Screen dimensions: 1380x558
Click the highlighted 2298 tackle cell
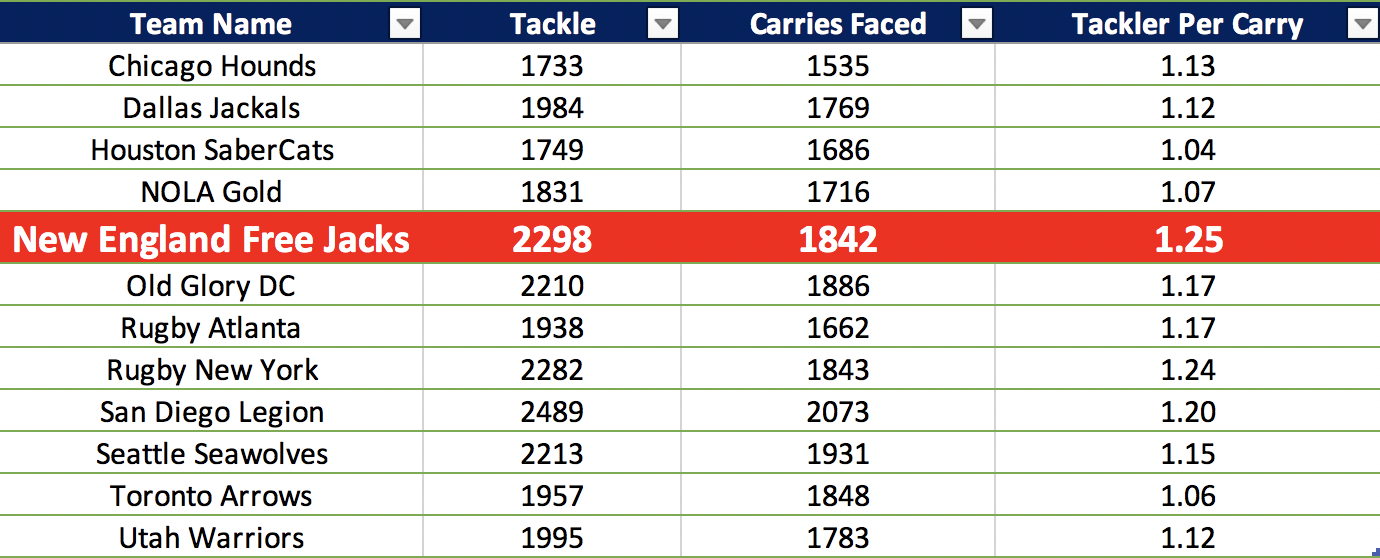552,240
